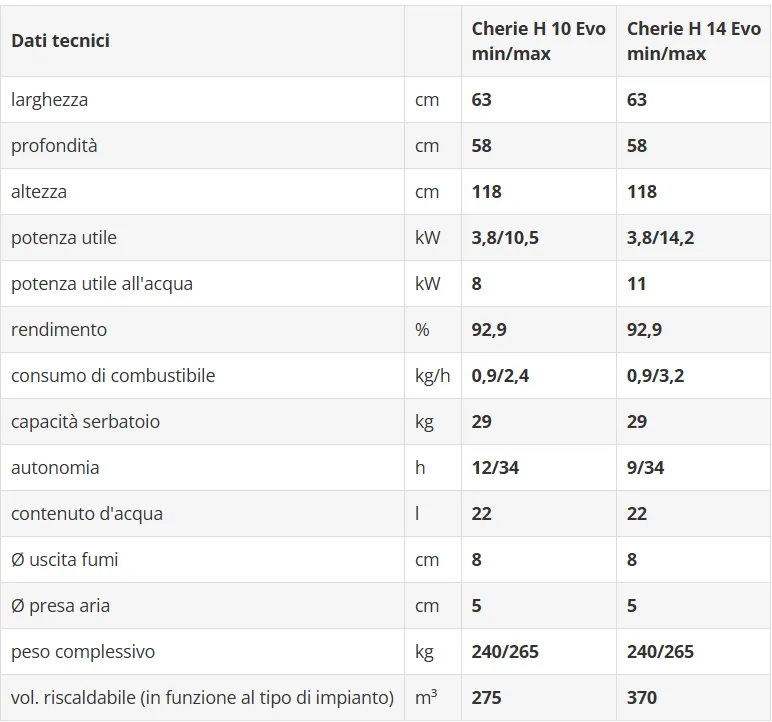This screenshot has height=722, width=772.
Task: Click the '370' heatable volume value
Action: tap(642, 698)
